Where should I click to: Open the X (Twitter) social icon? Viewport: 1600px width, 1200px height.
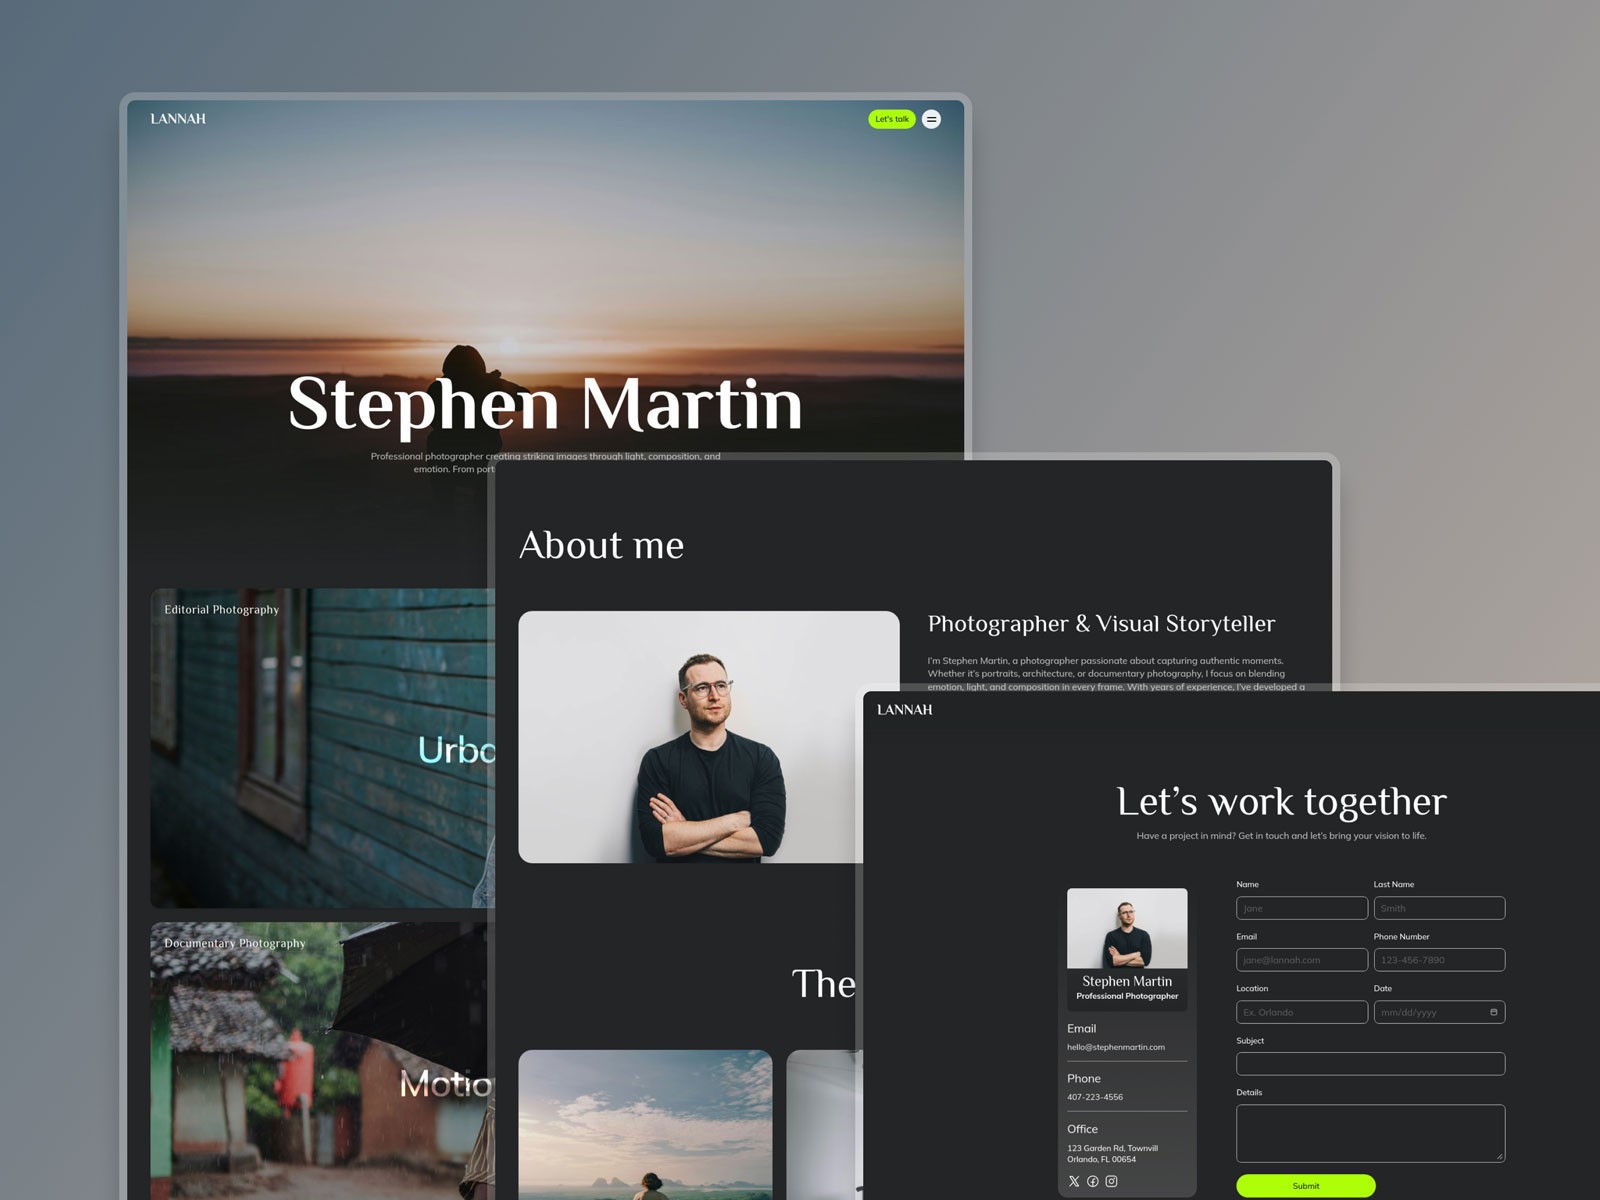pos(1074,1181)
